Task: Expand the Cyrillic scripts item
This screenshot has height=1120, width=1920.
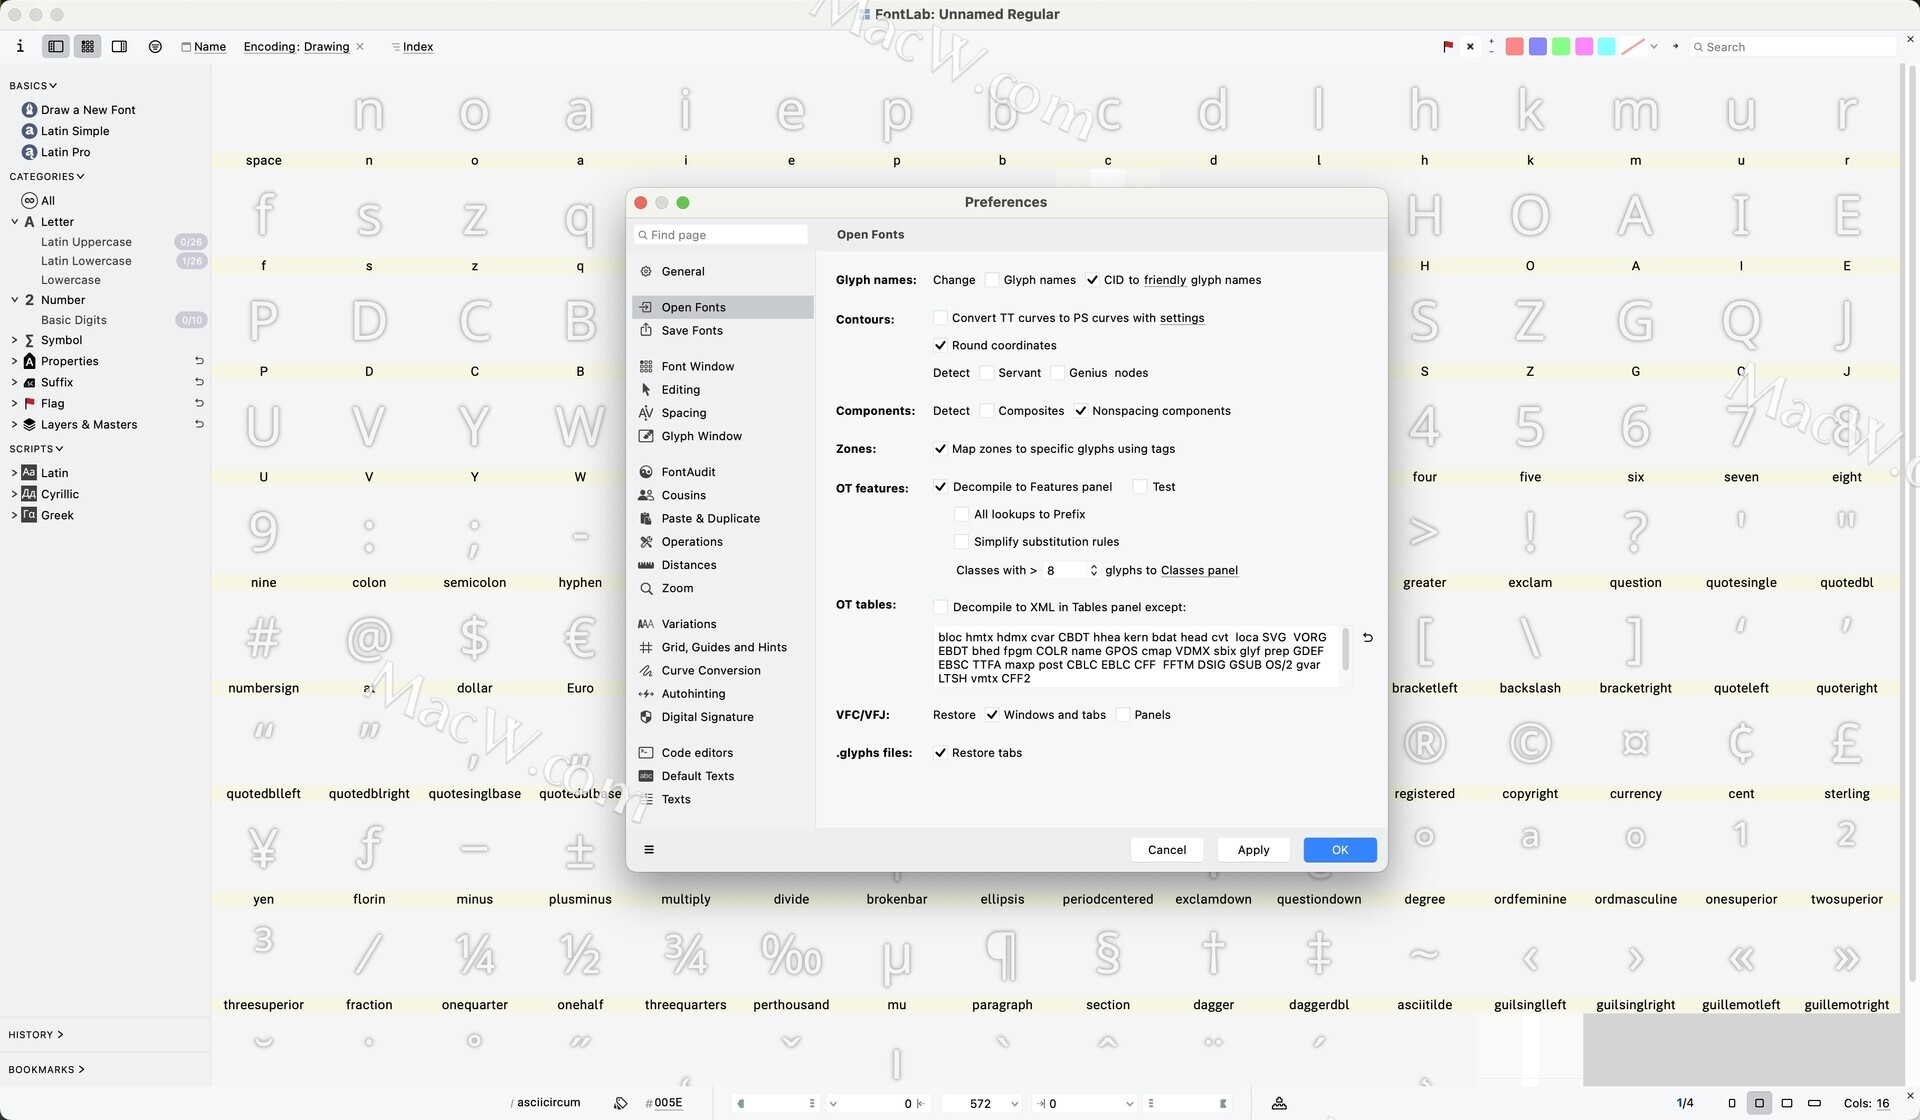Action: [15, 494]
